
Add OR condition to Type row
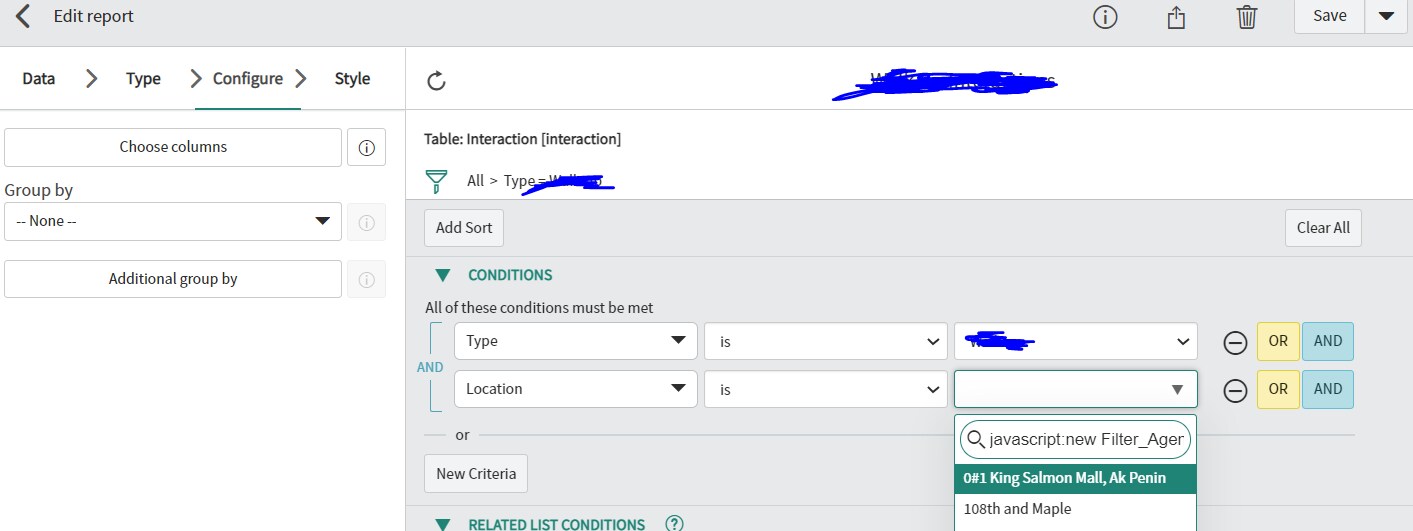1278,341
